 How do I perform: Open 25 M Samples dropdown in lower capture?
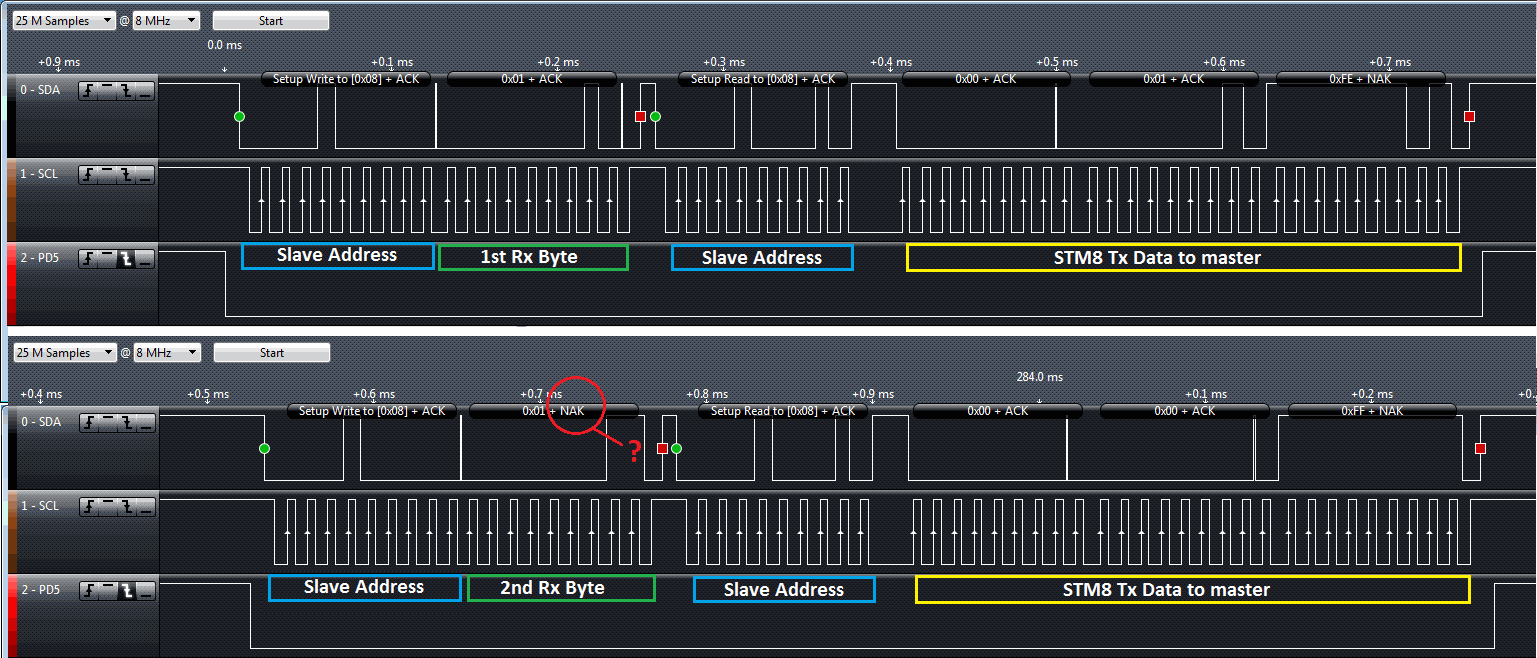(x=67, y=353)
